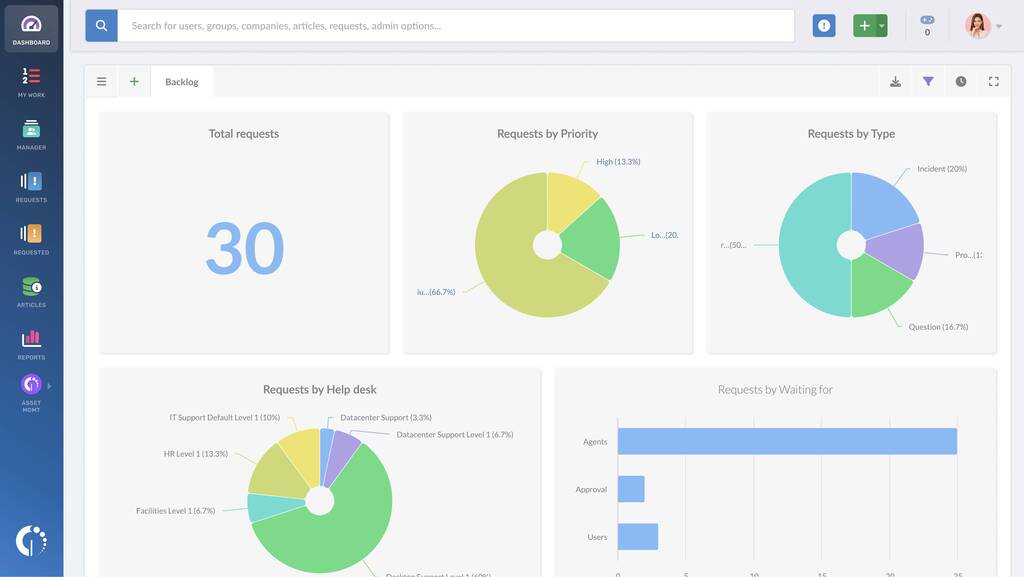Viewport: 1024px width, 577px height.
Task: Open the Manager section
Action: pyautogui.click(x=31, y=134)
